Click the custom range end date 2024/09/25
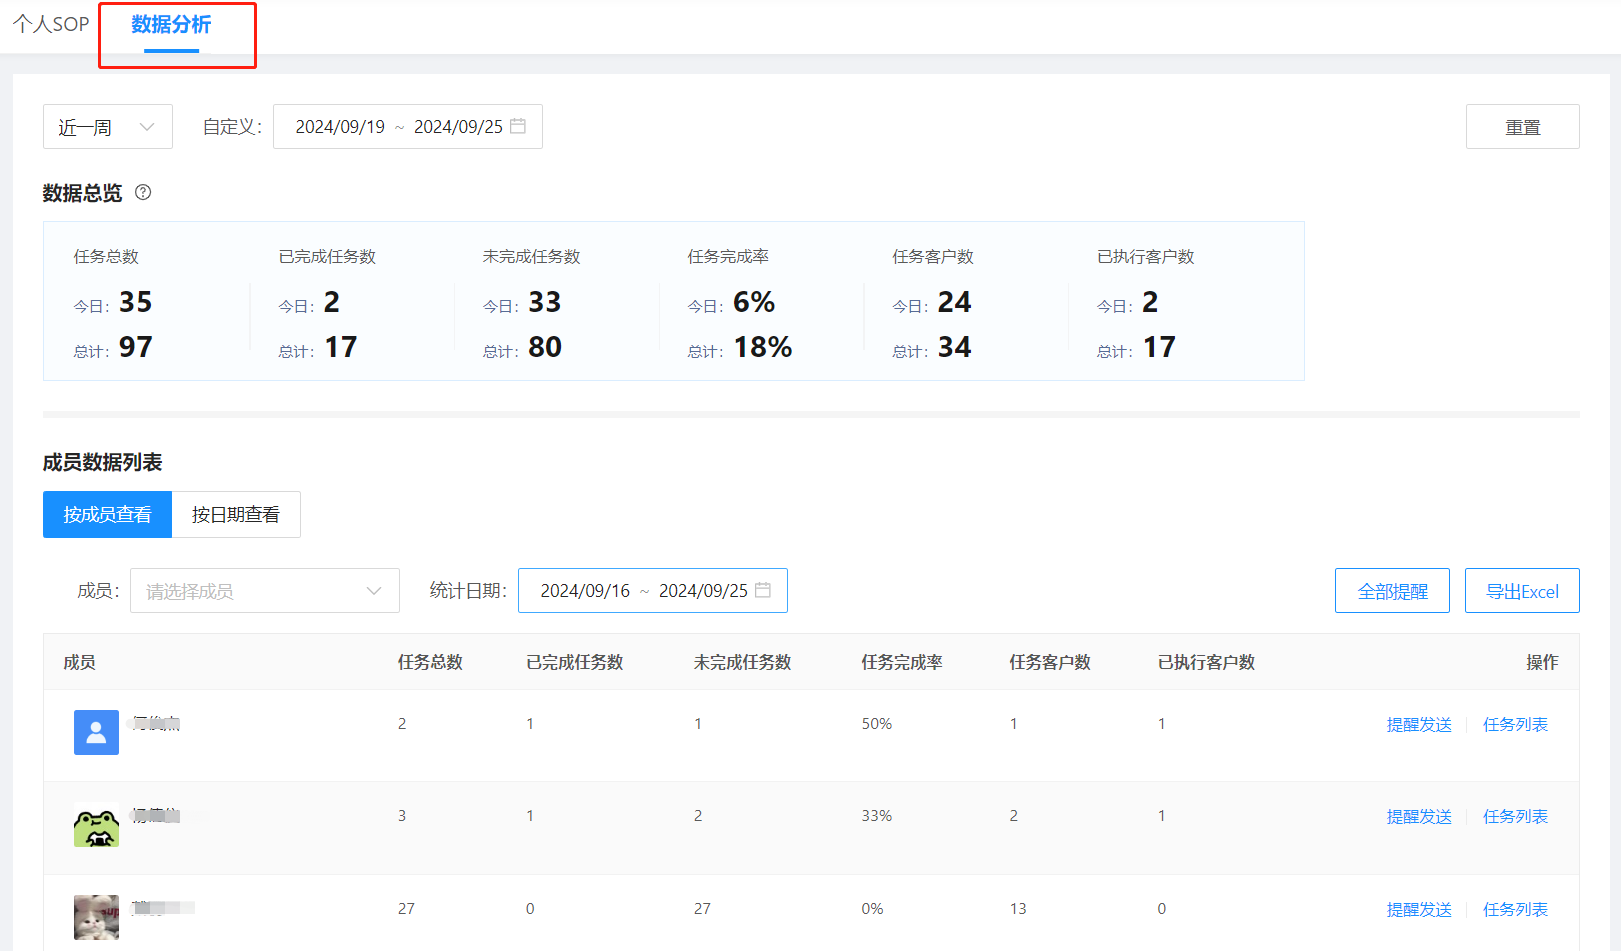 coord(458,127)
